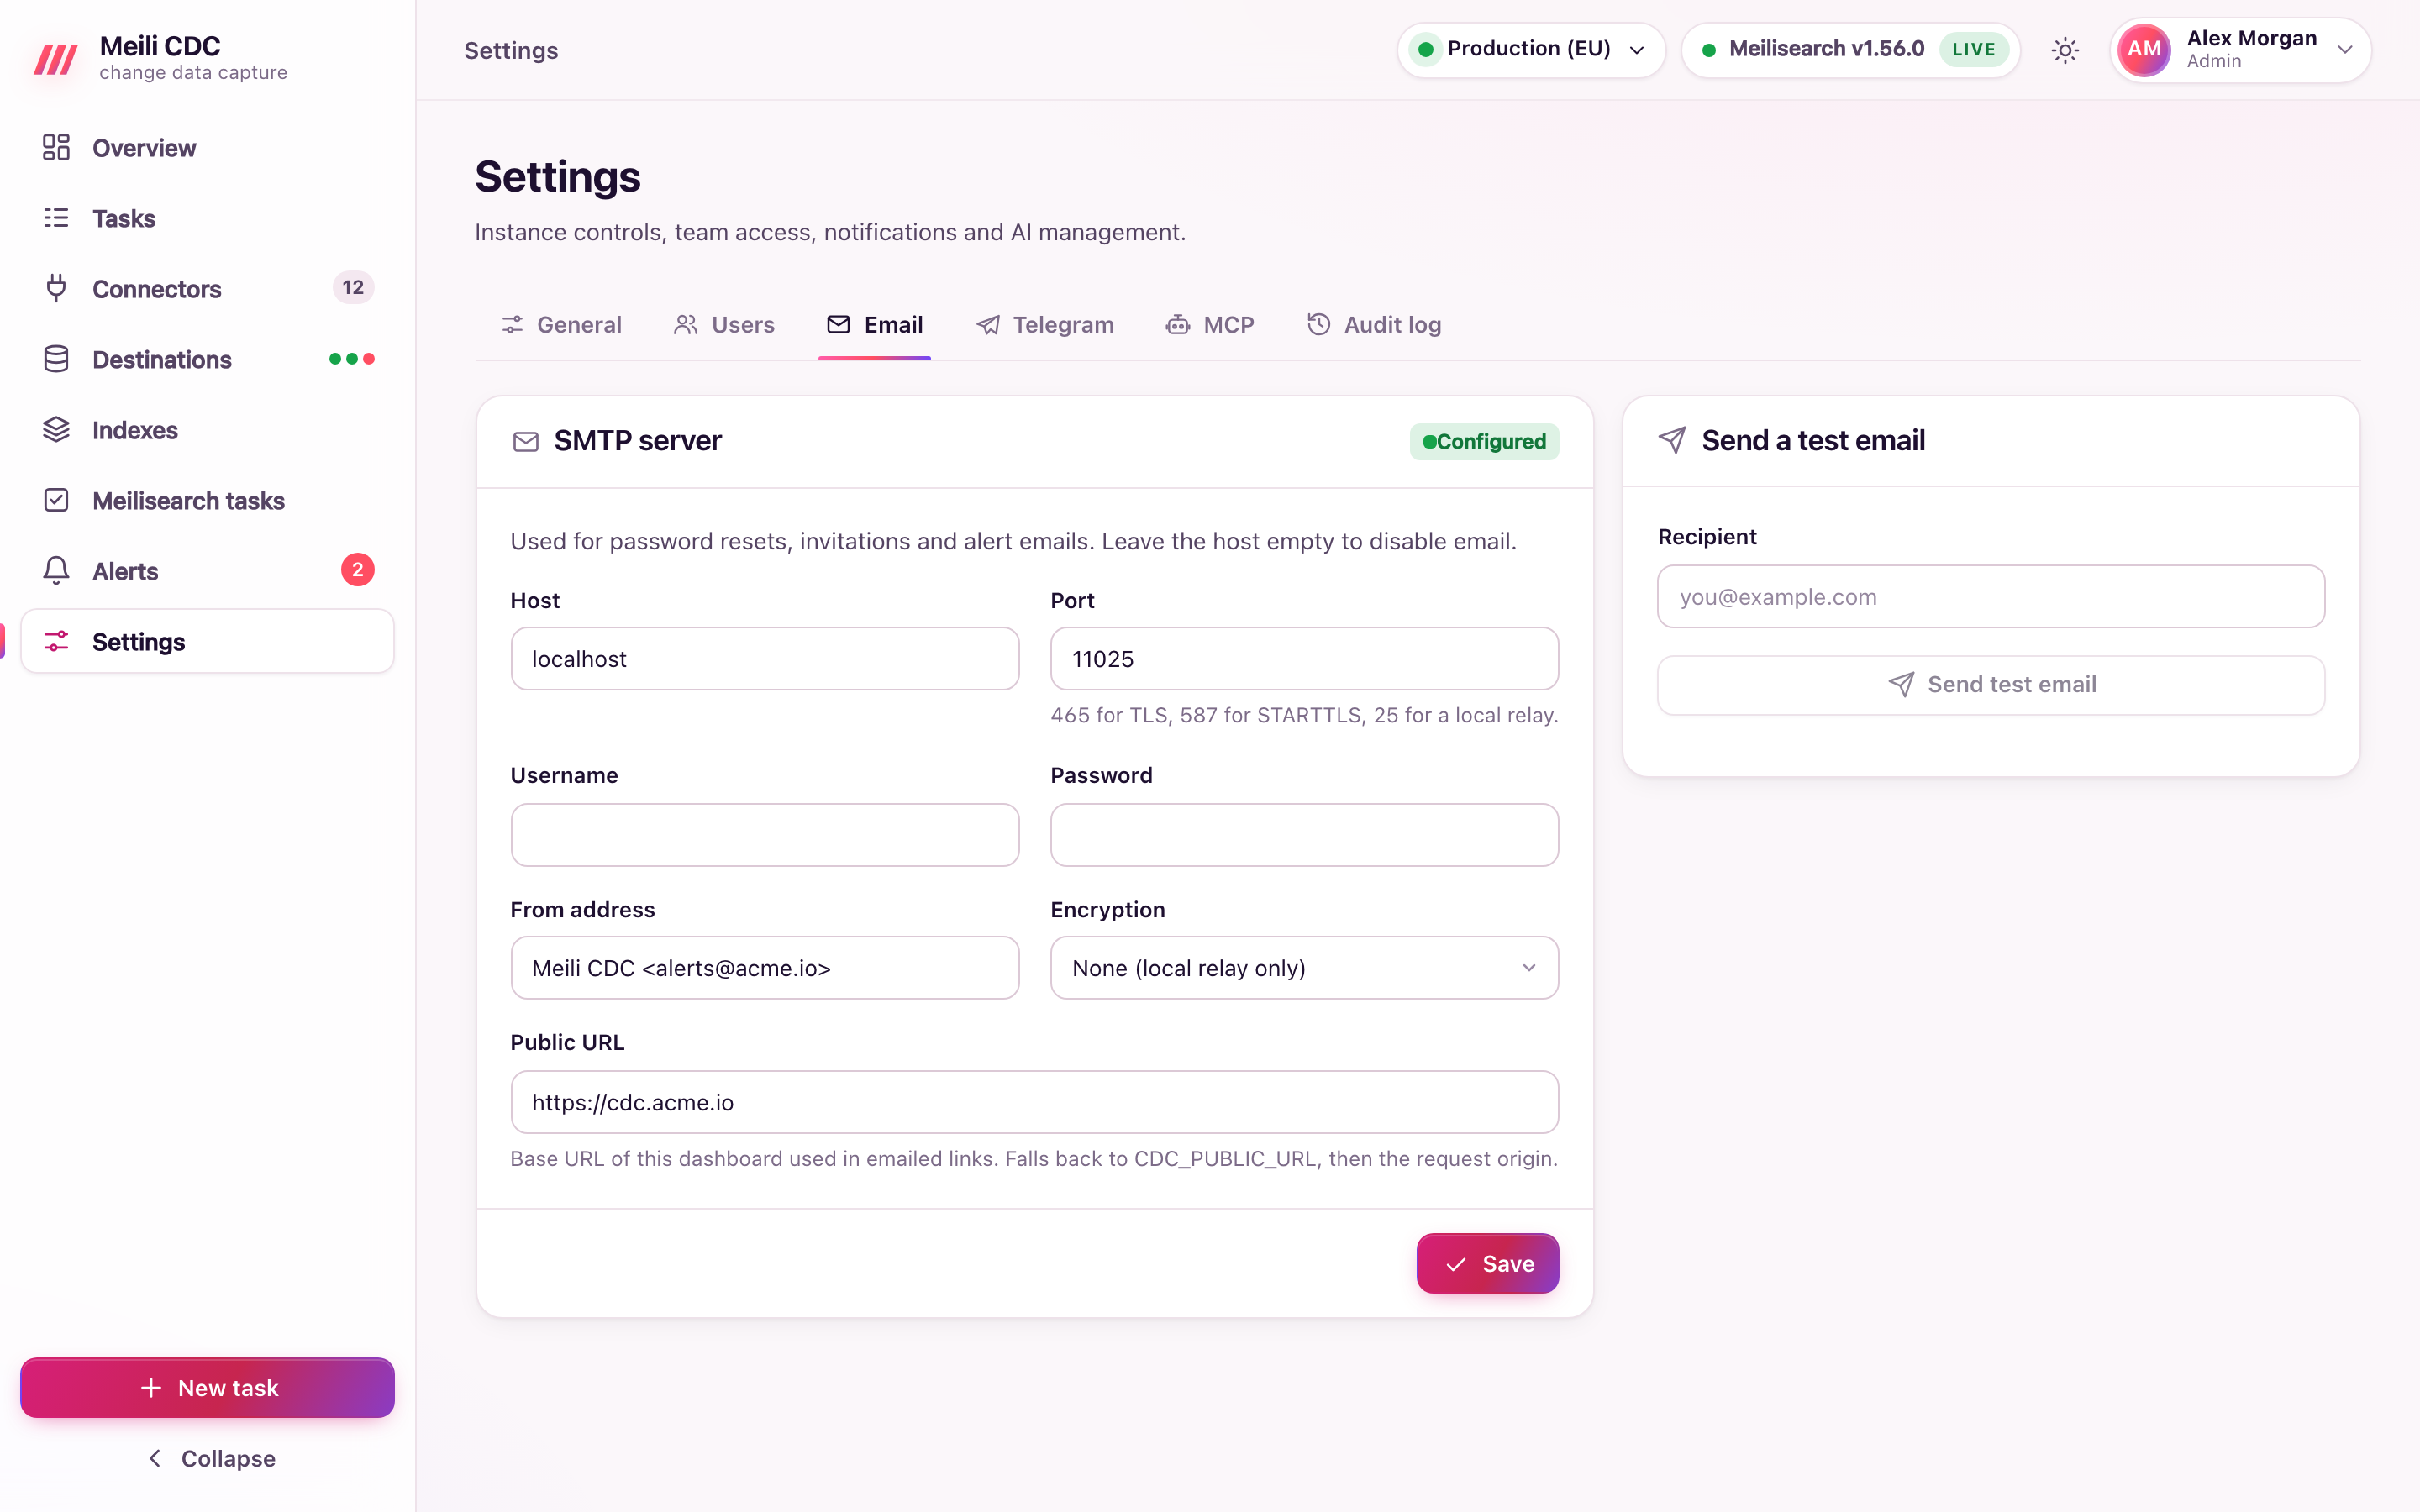Open Connectors page in sidebar
The width and height of the screenshot is (2420, 1512).
click(207, 289)
